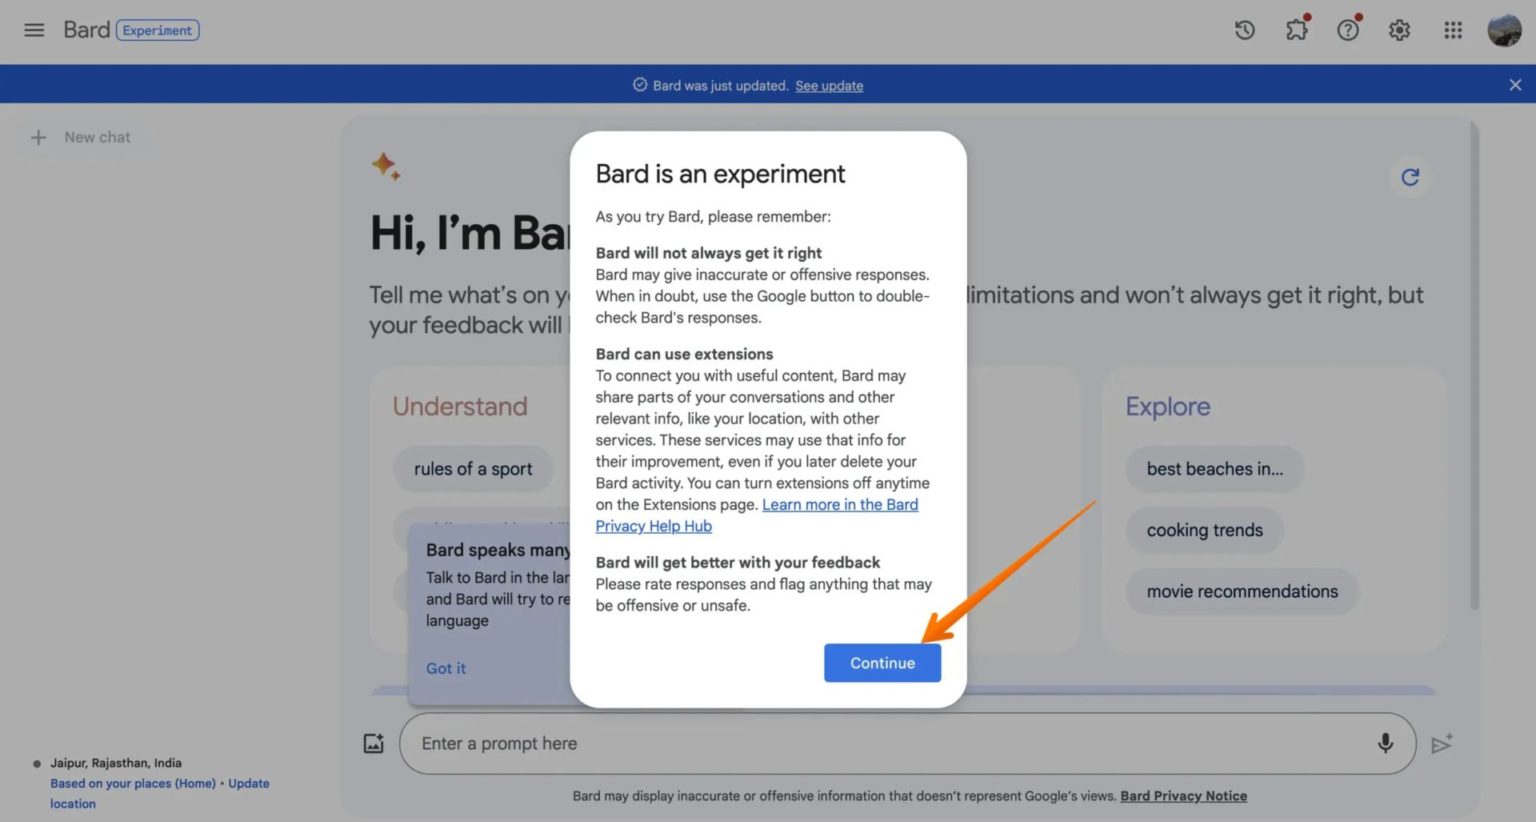The height and width of the screenshot is (822, 1536).
Task: Click 'Got it' on the languages tooltip
Action: pyautogui.click(x=446, y=668)
